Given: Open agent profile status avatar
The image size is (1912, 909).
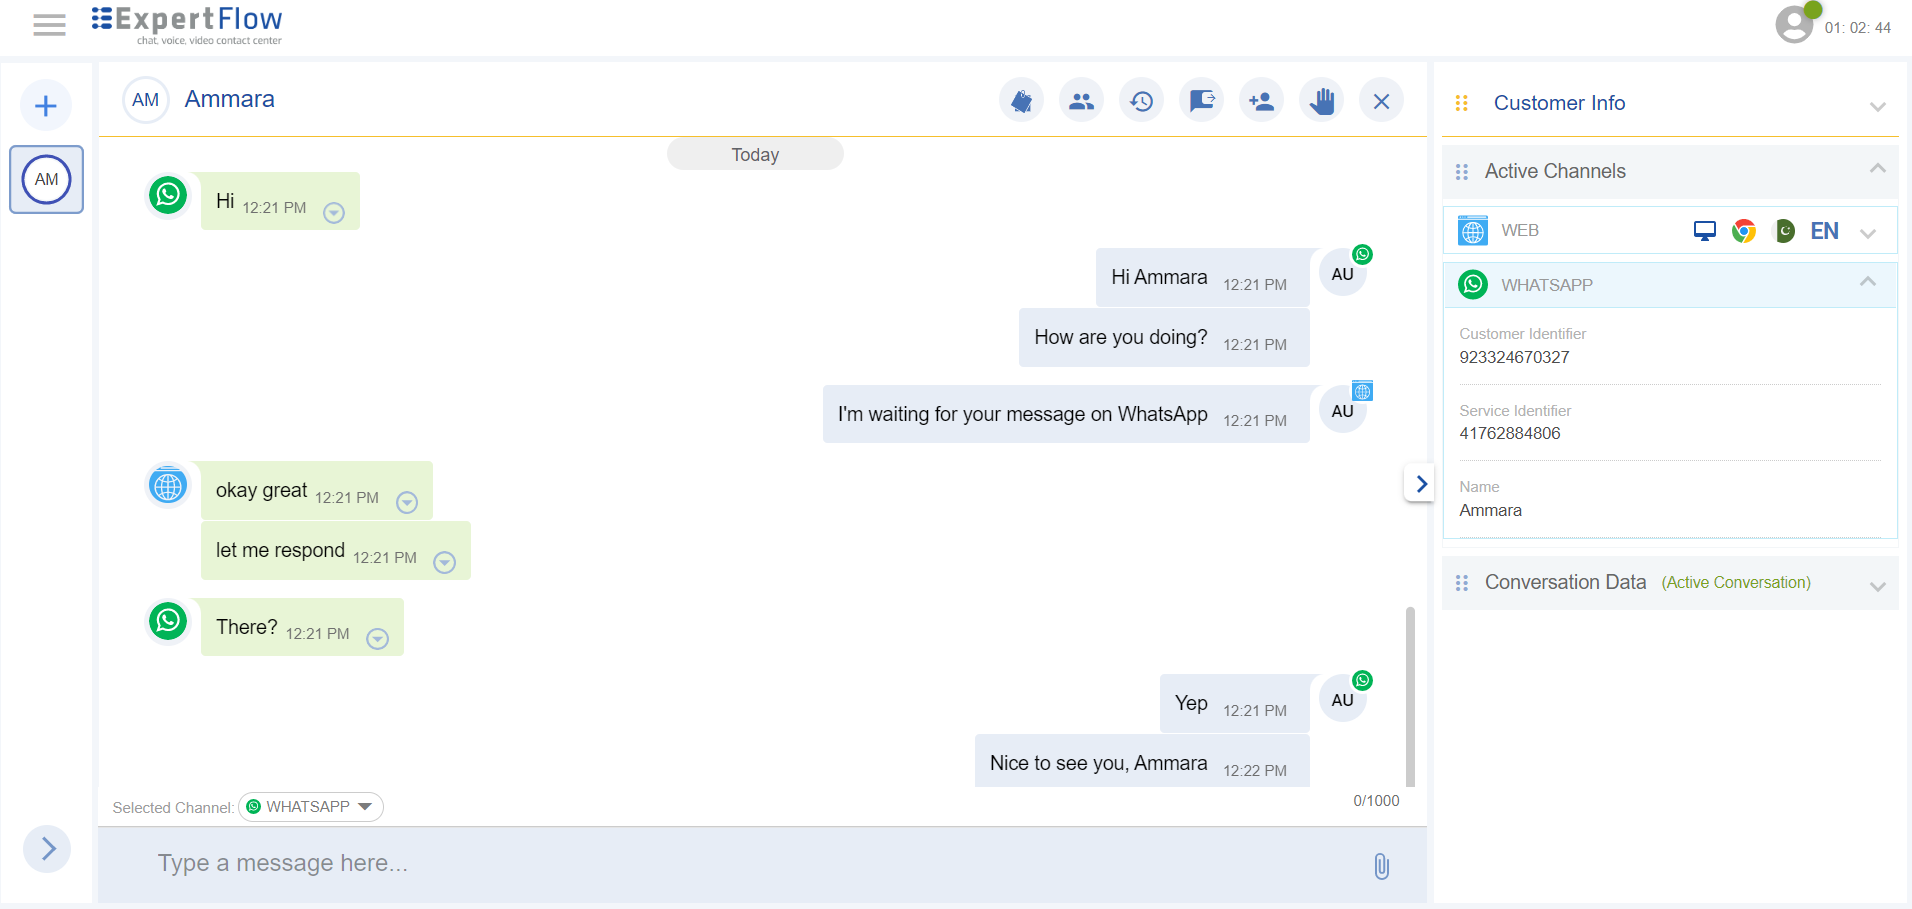Looking at the screenshot, I should coord(1794,24).
